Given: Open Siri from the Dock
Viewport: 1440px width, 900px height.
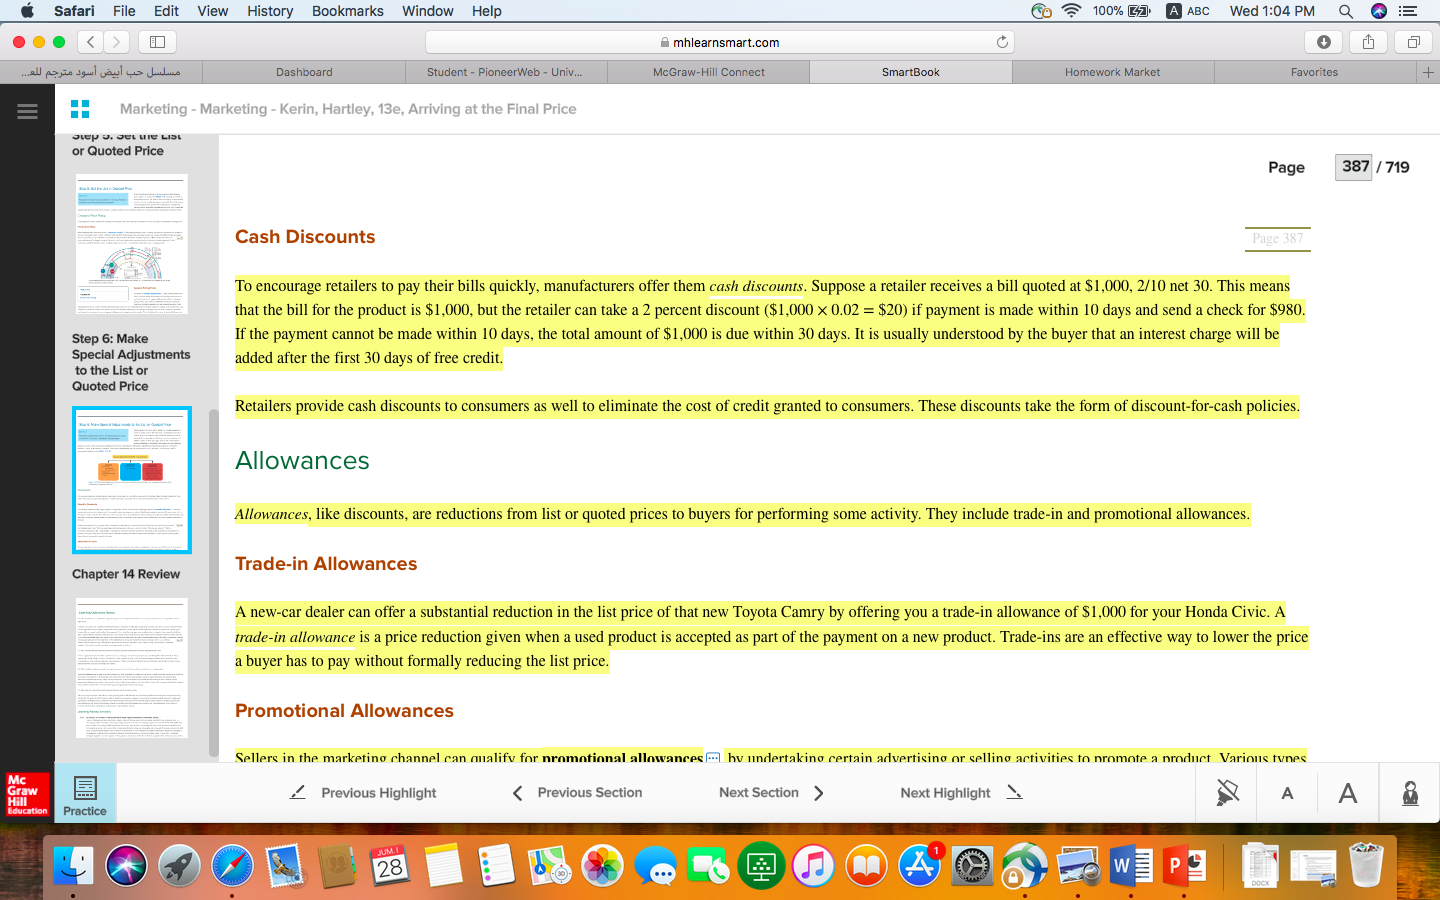Looking at the screenshot, I should (127, 866).
